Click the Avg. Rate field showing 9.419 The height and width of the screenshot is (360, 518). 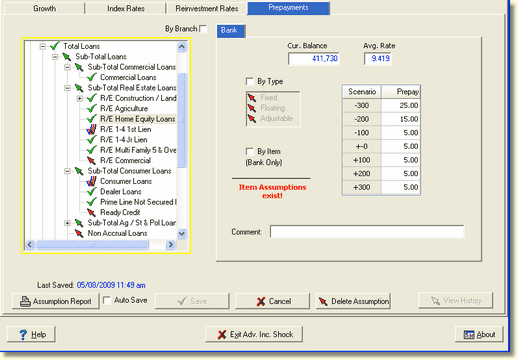pos(378,59)
